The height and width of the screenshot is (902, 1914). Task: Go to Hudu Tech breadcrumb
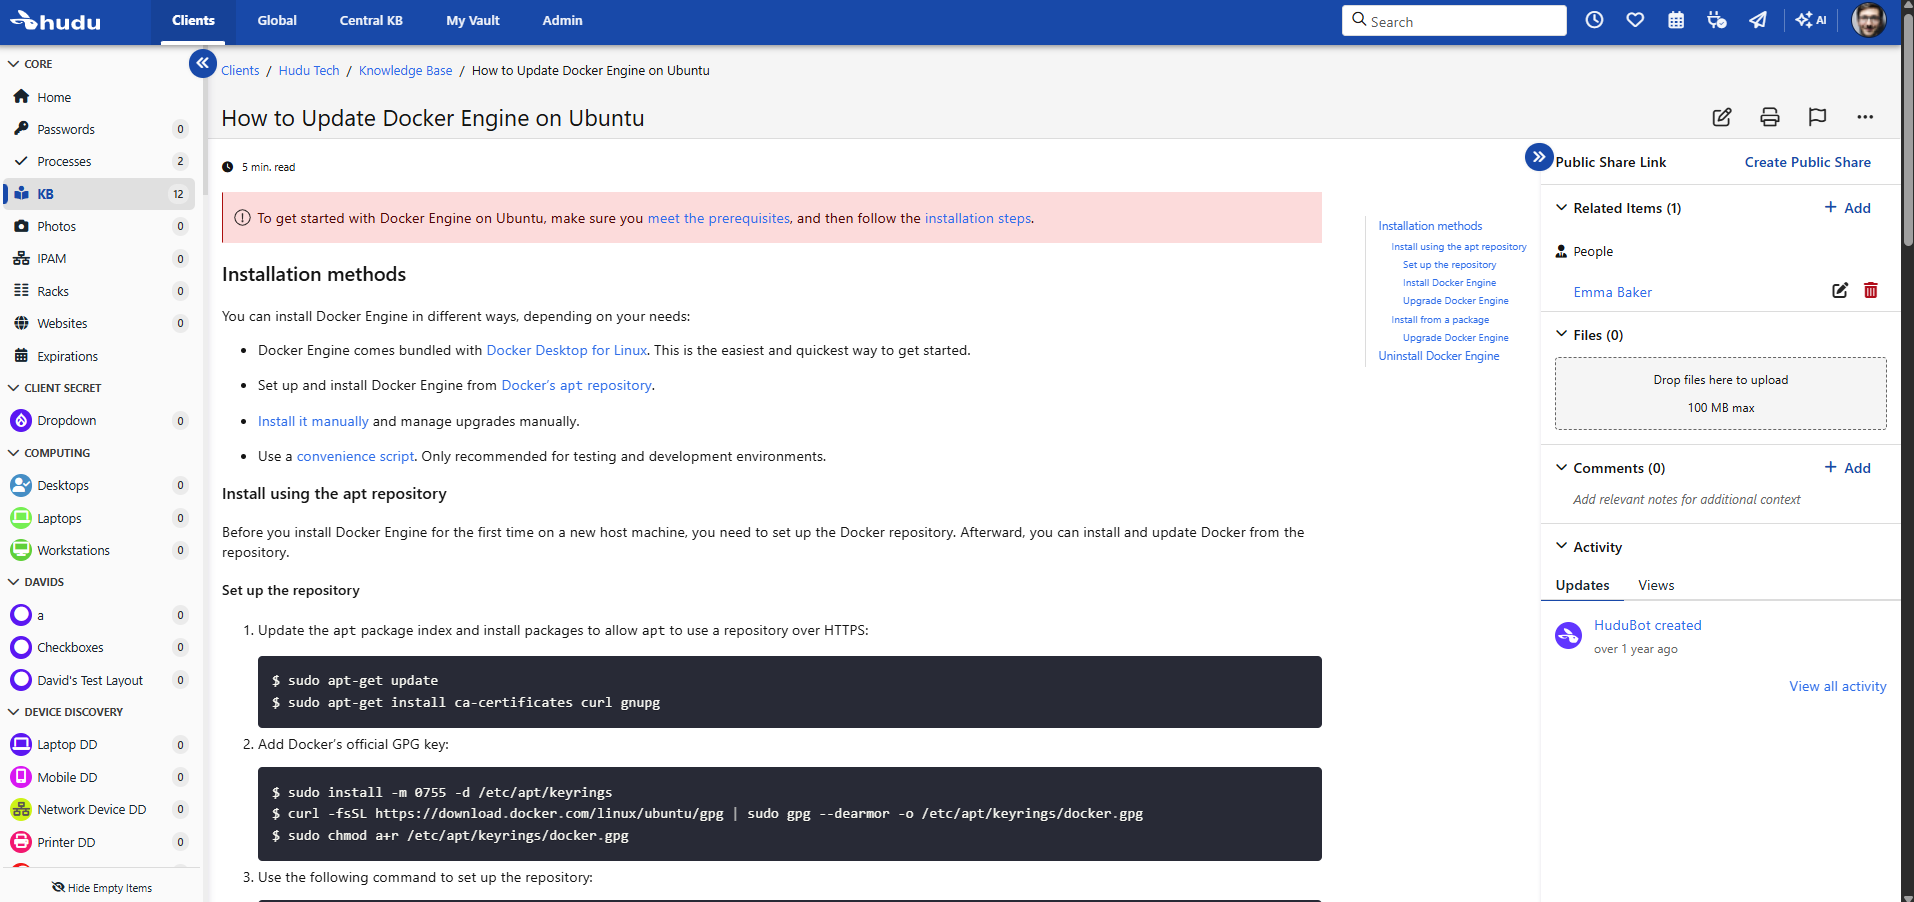[309, 70]
